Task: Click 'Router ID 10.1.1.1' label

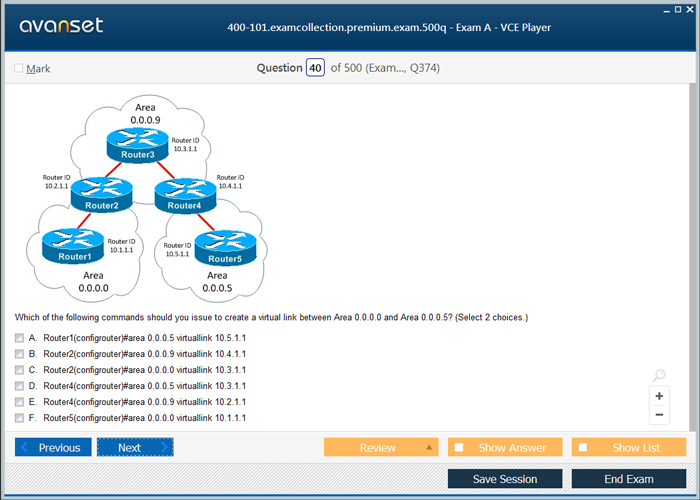Action: point(121,246)
